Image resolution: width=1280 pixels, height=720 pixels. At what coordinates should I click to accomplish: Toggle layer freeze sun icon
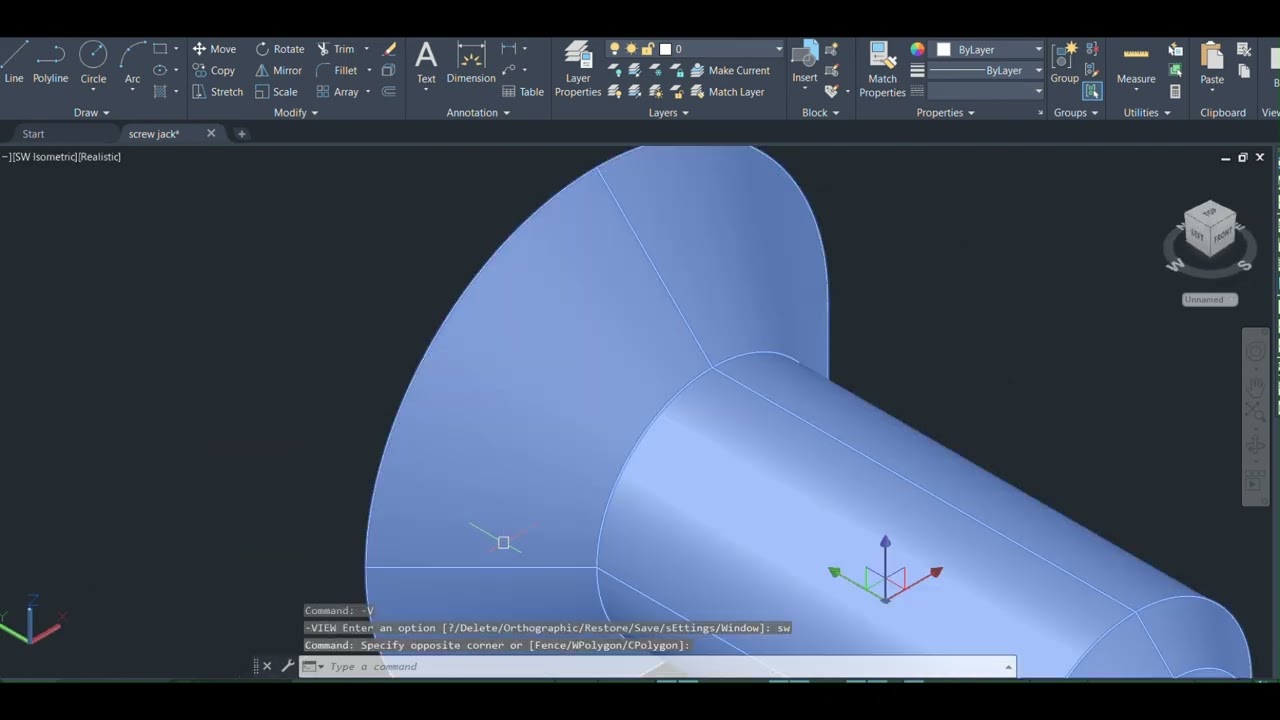(631, 49)
